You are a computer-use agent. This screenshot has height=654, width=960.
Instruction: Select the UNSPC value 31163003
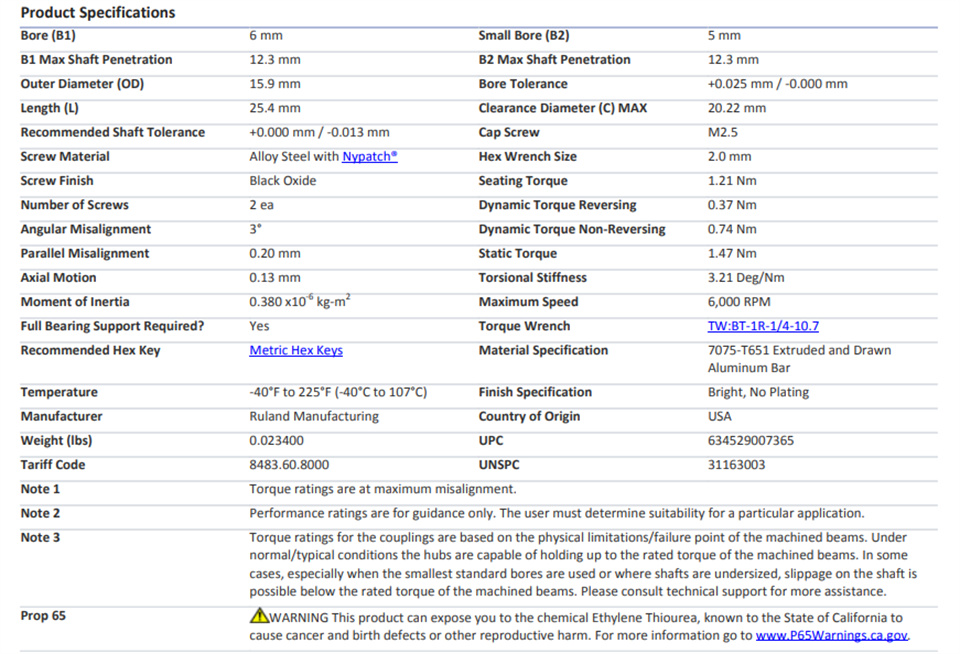(737, 465)
